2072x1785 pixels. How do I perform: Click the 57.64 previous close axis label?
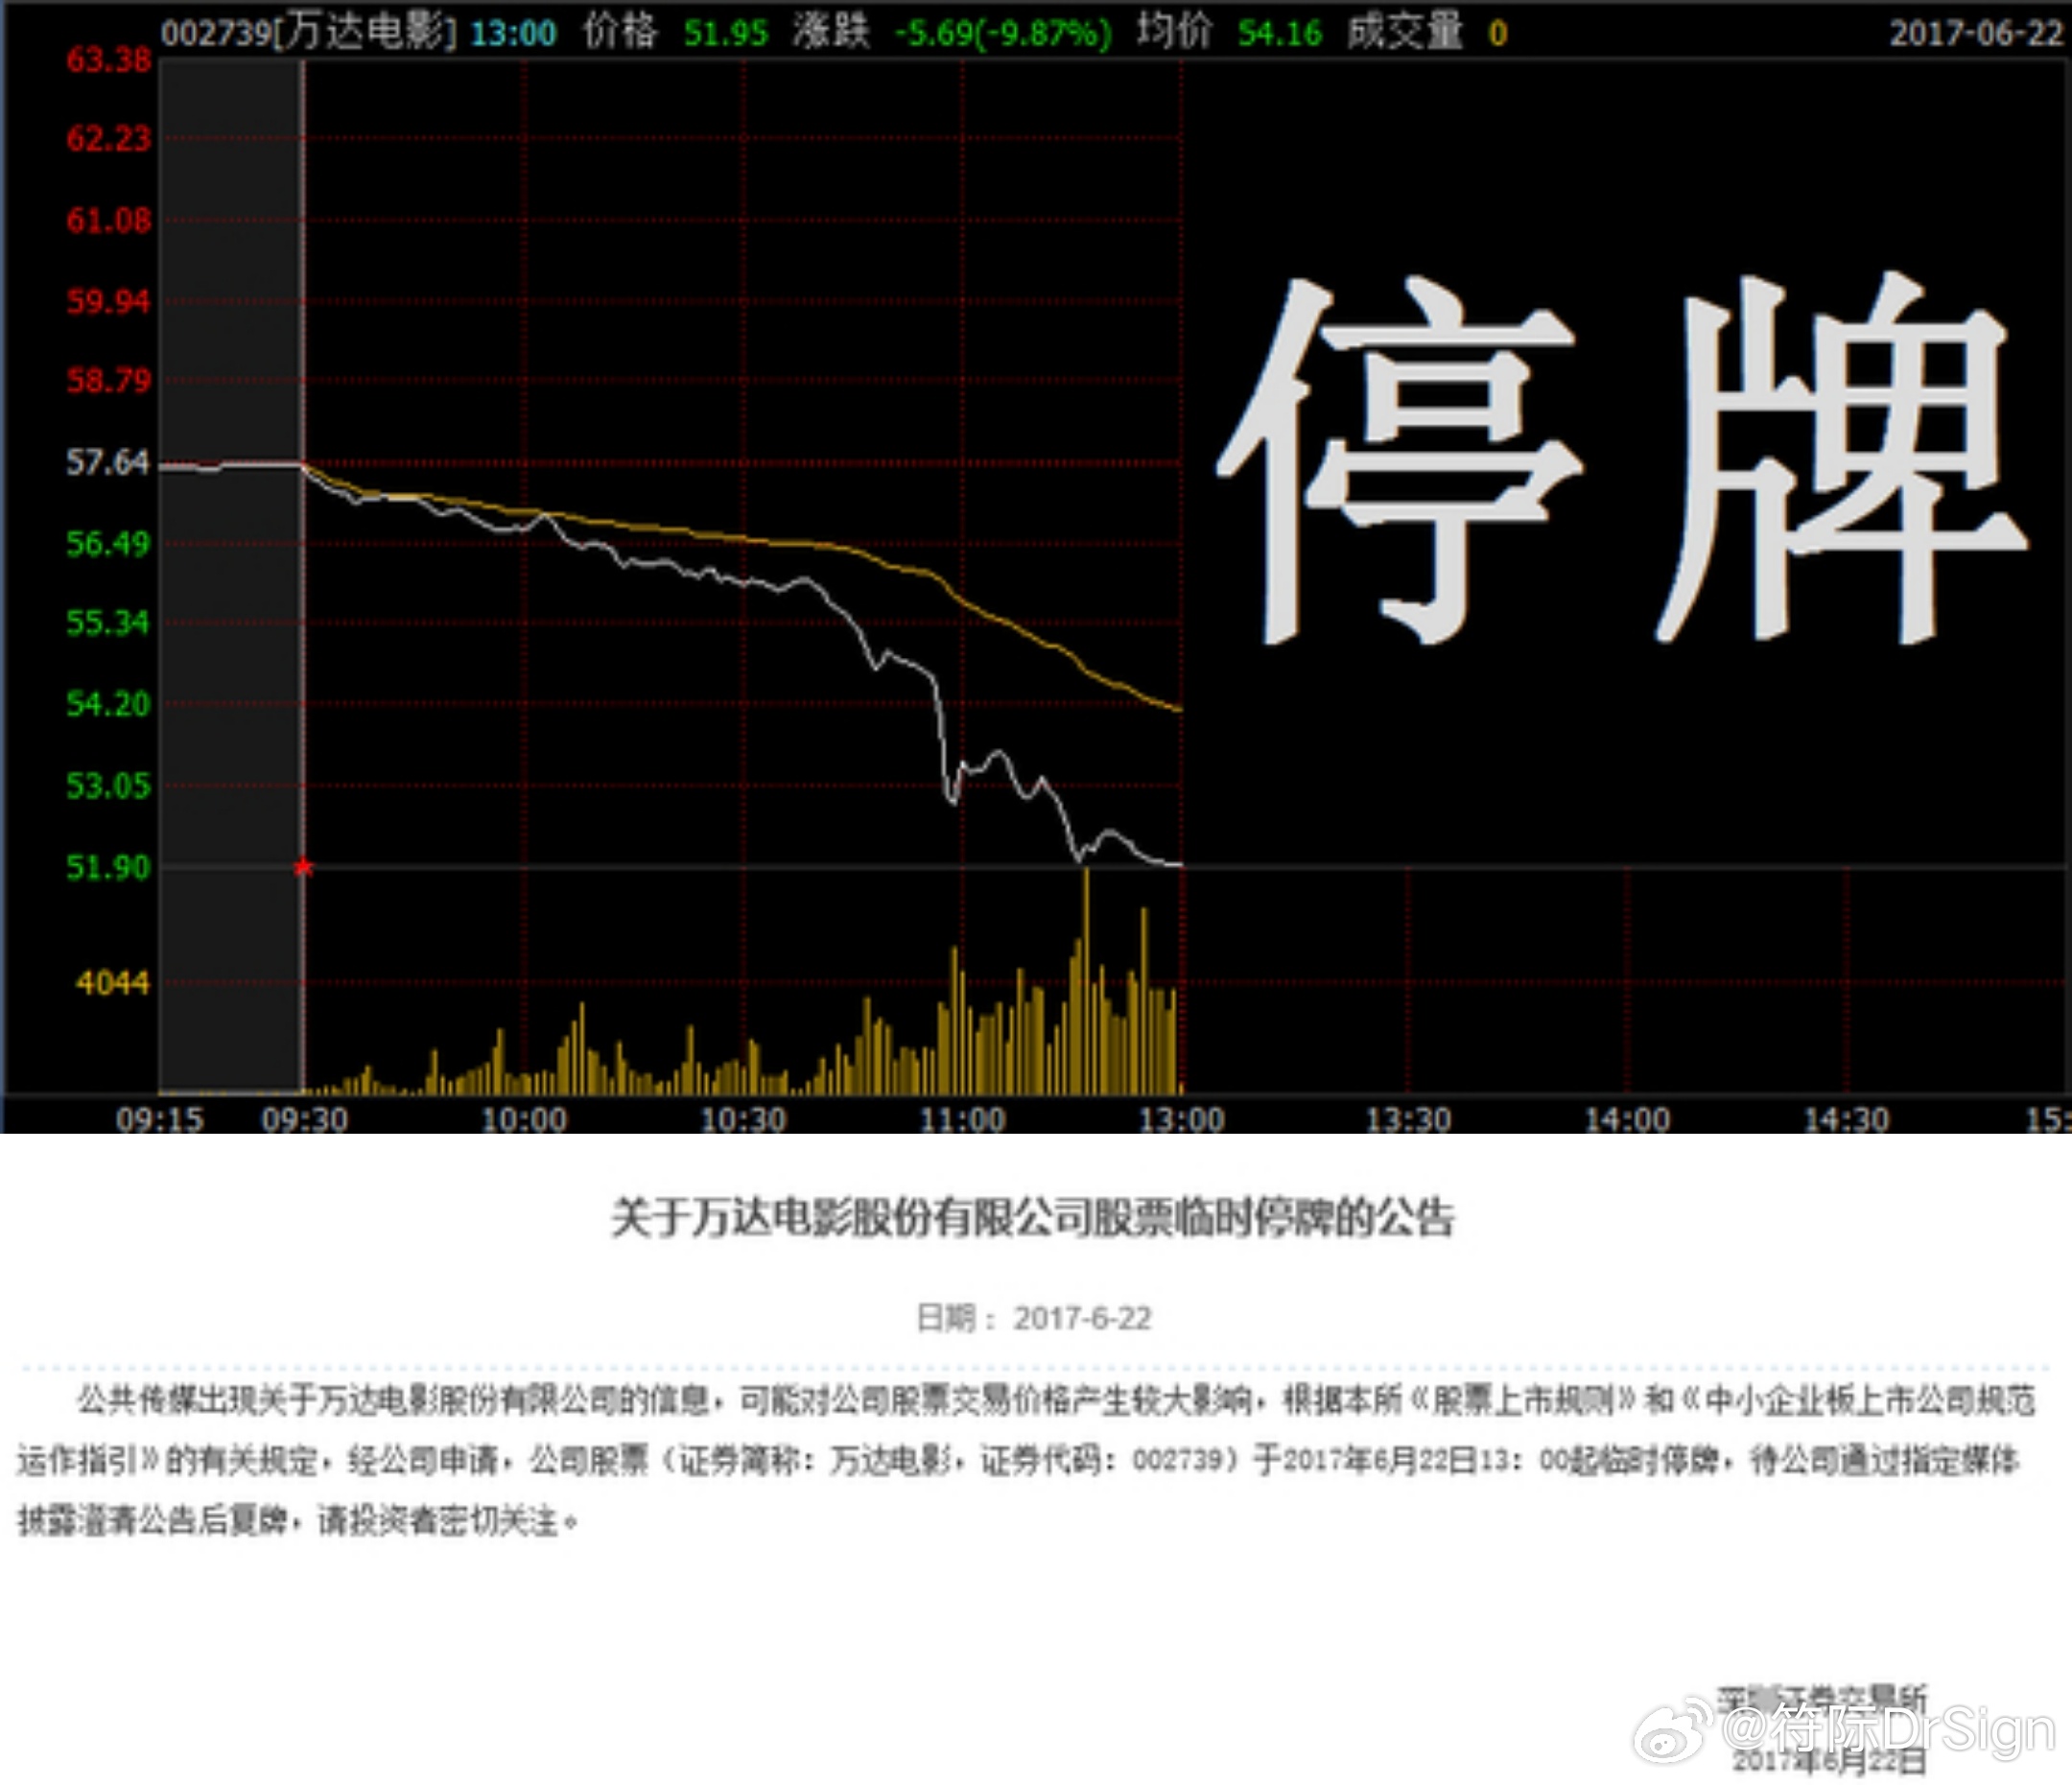coord(108,463)
